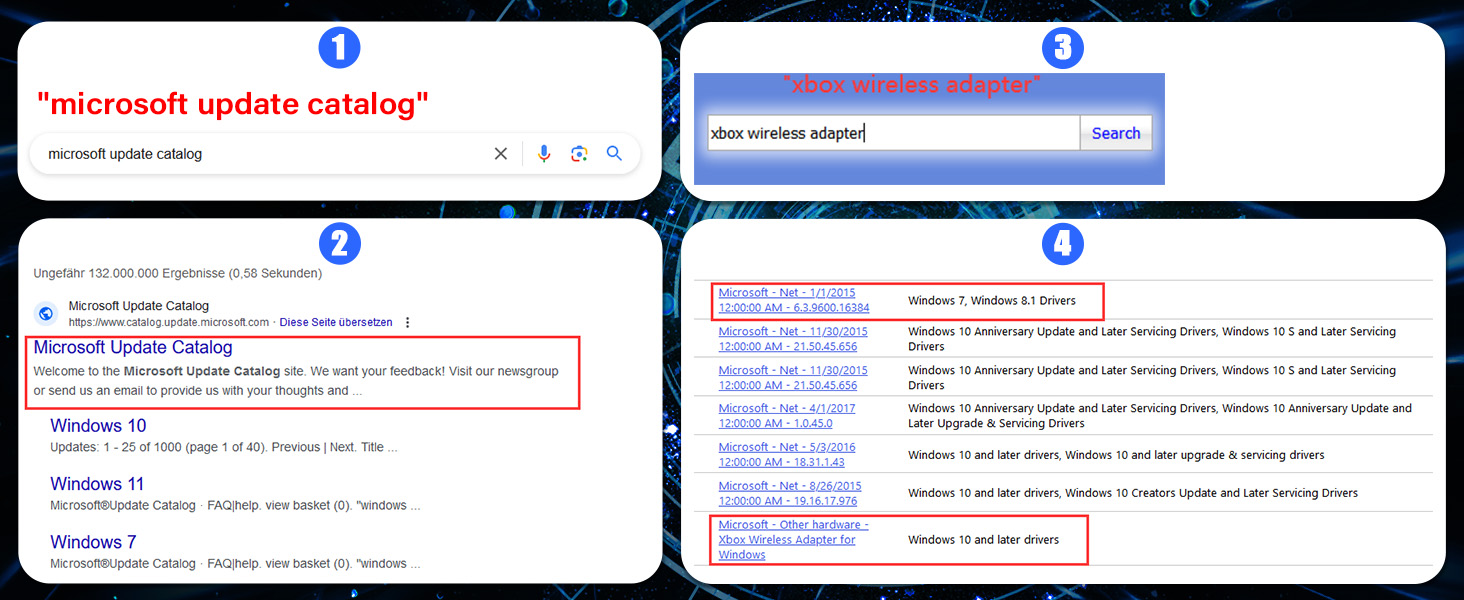
Task: Click the xbox wireless adapter search input
Action: pyautogui.click(x=894, y=133)
